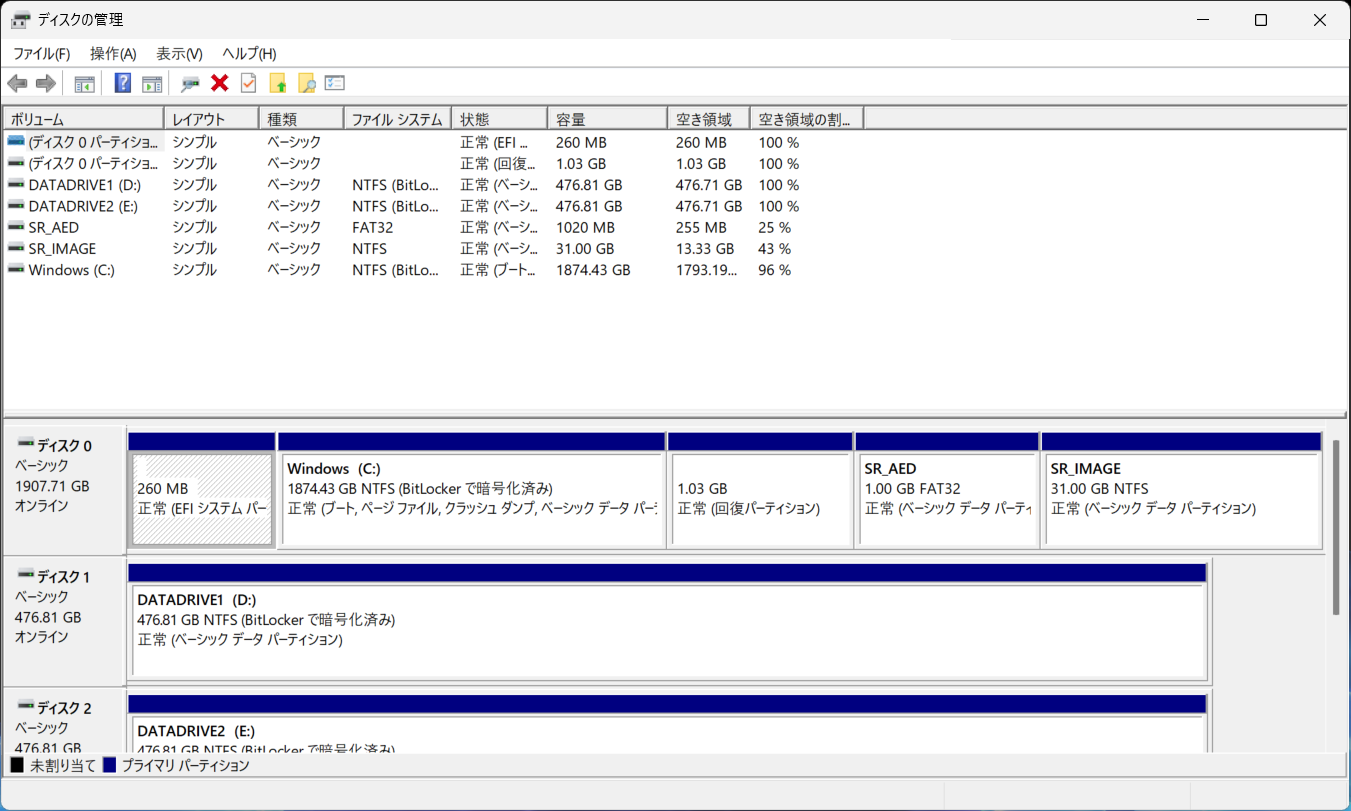Open the 表示(V) menu
1351x811 pixels.
pos(179,54)
